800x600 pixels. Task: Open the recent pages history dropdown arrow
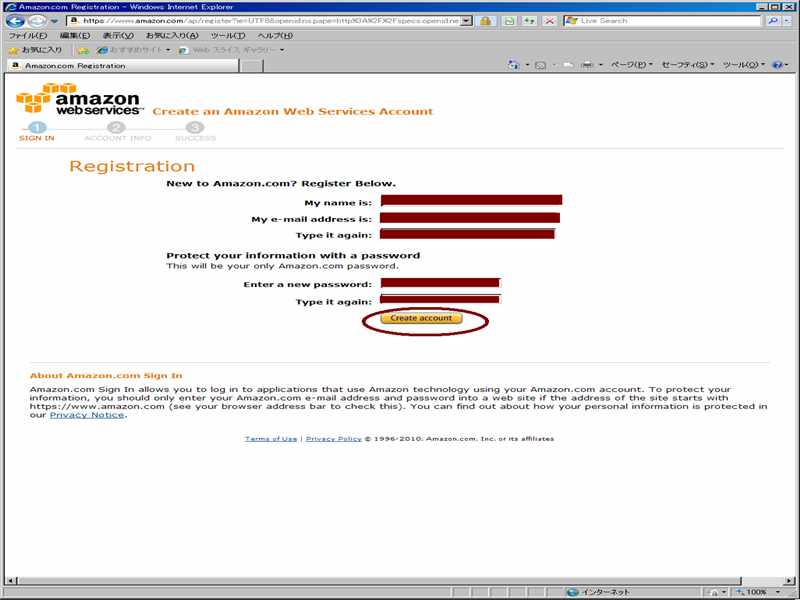click(54, 21)
